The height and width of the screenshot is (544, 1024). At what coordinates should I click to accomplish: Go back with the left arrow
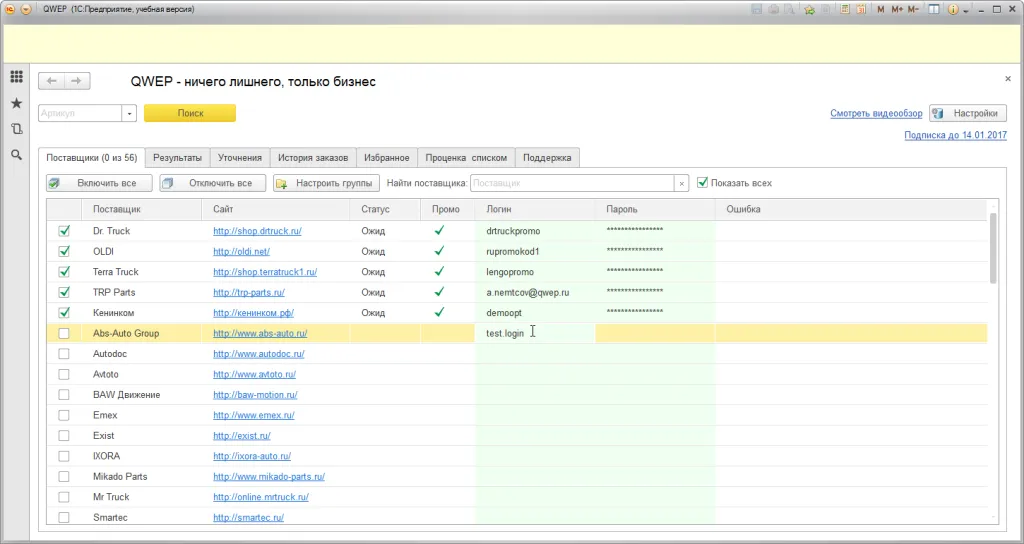52,81
